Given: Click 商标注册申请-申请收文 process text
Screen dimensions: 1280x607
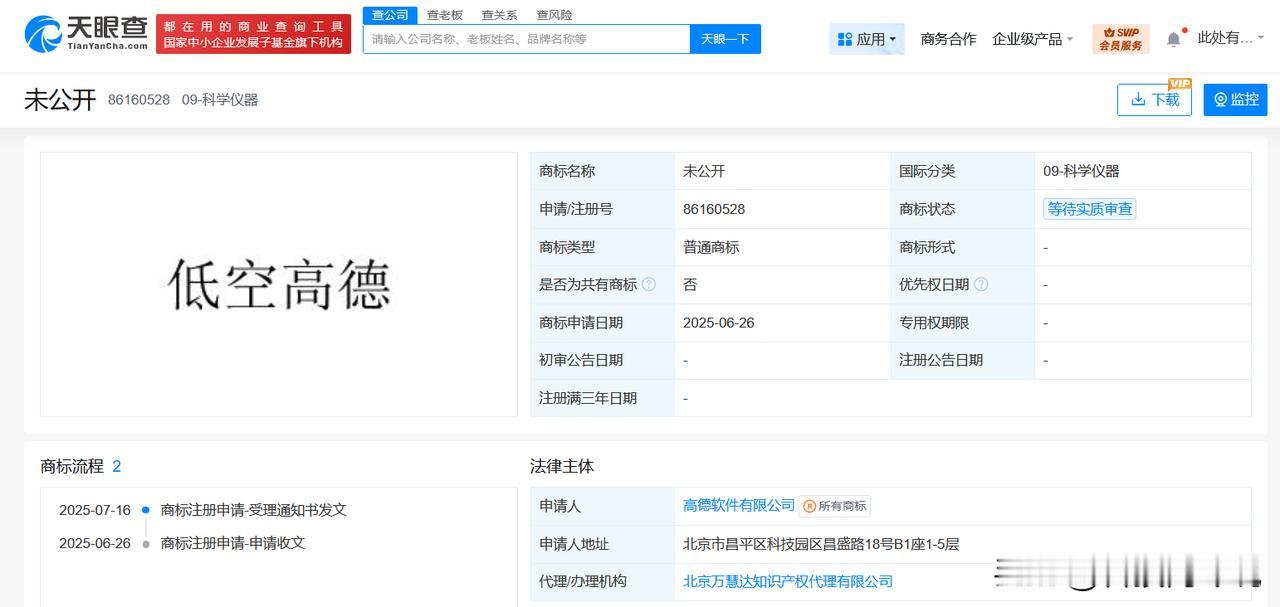Looking at the screenshot, I should [233, 543].
